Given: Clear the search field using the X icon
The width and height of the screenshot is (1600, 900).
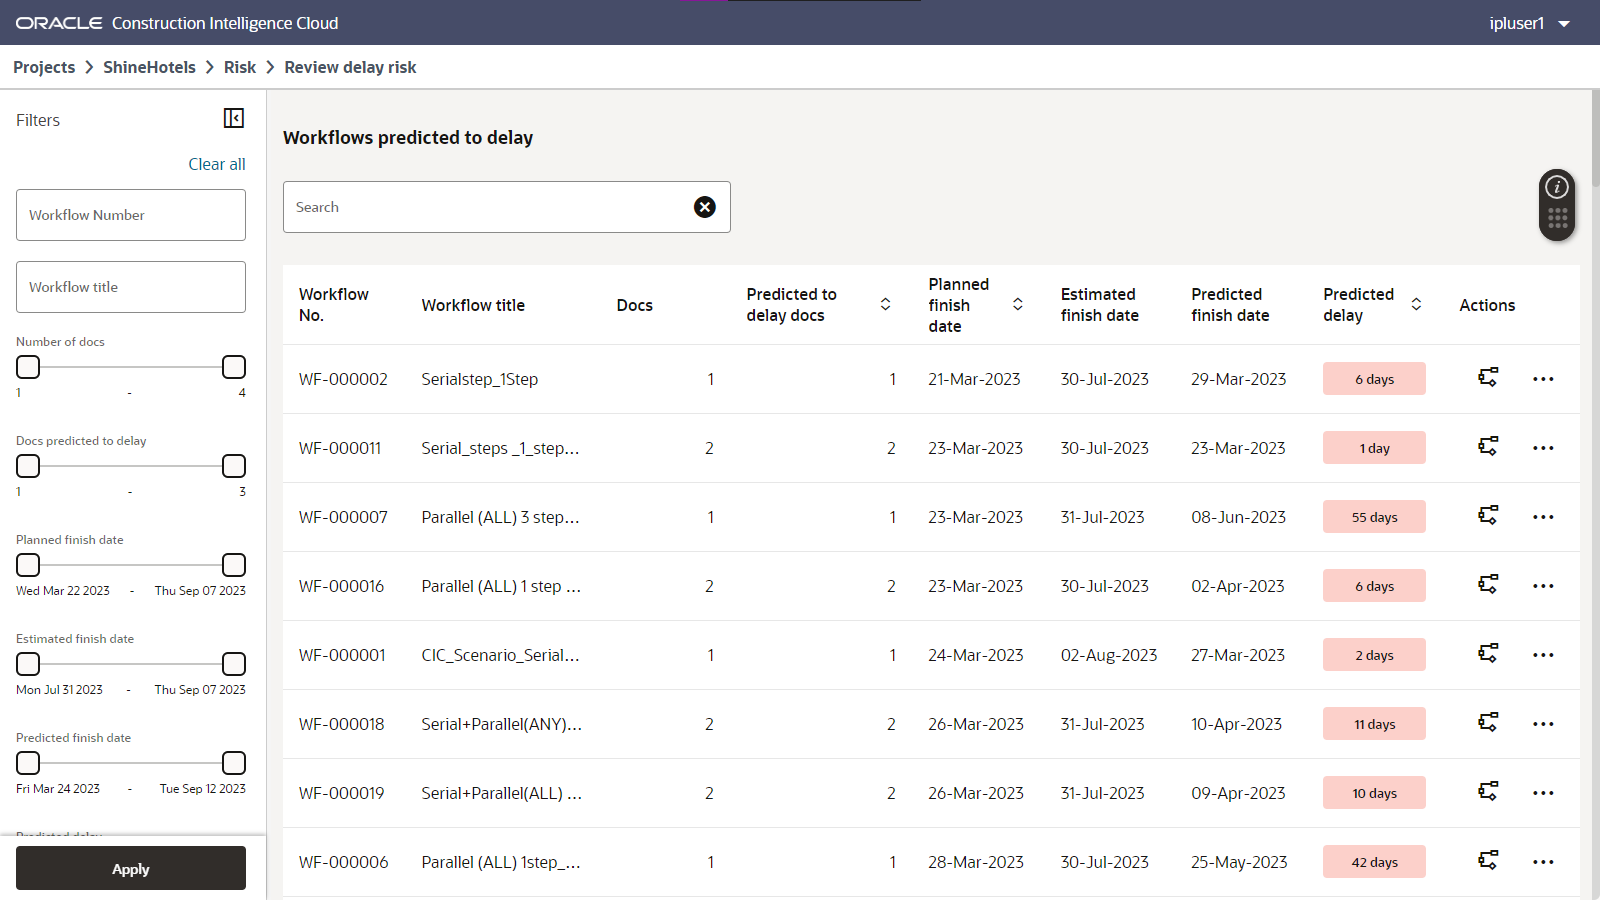Looking at the screenshot, I should pos(705,207).
